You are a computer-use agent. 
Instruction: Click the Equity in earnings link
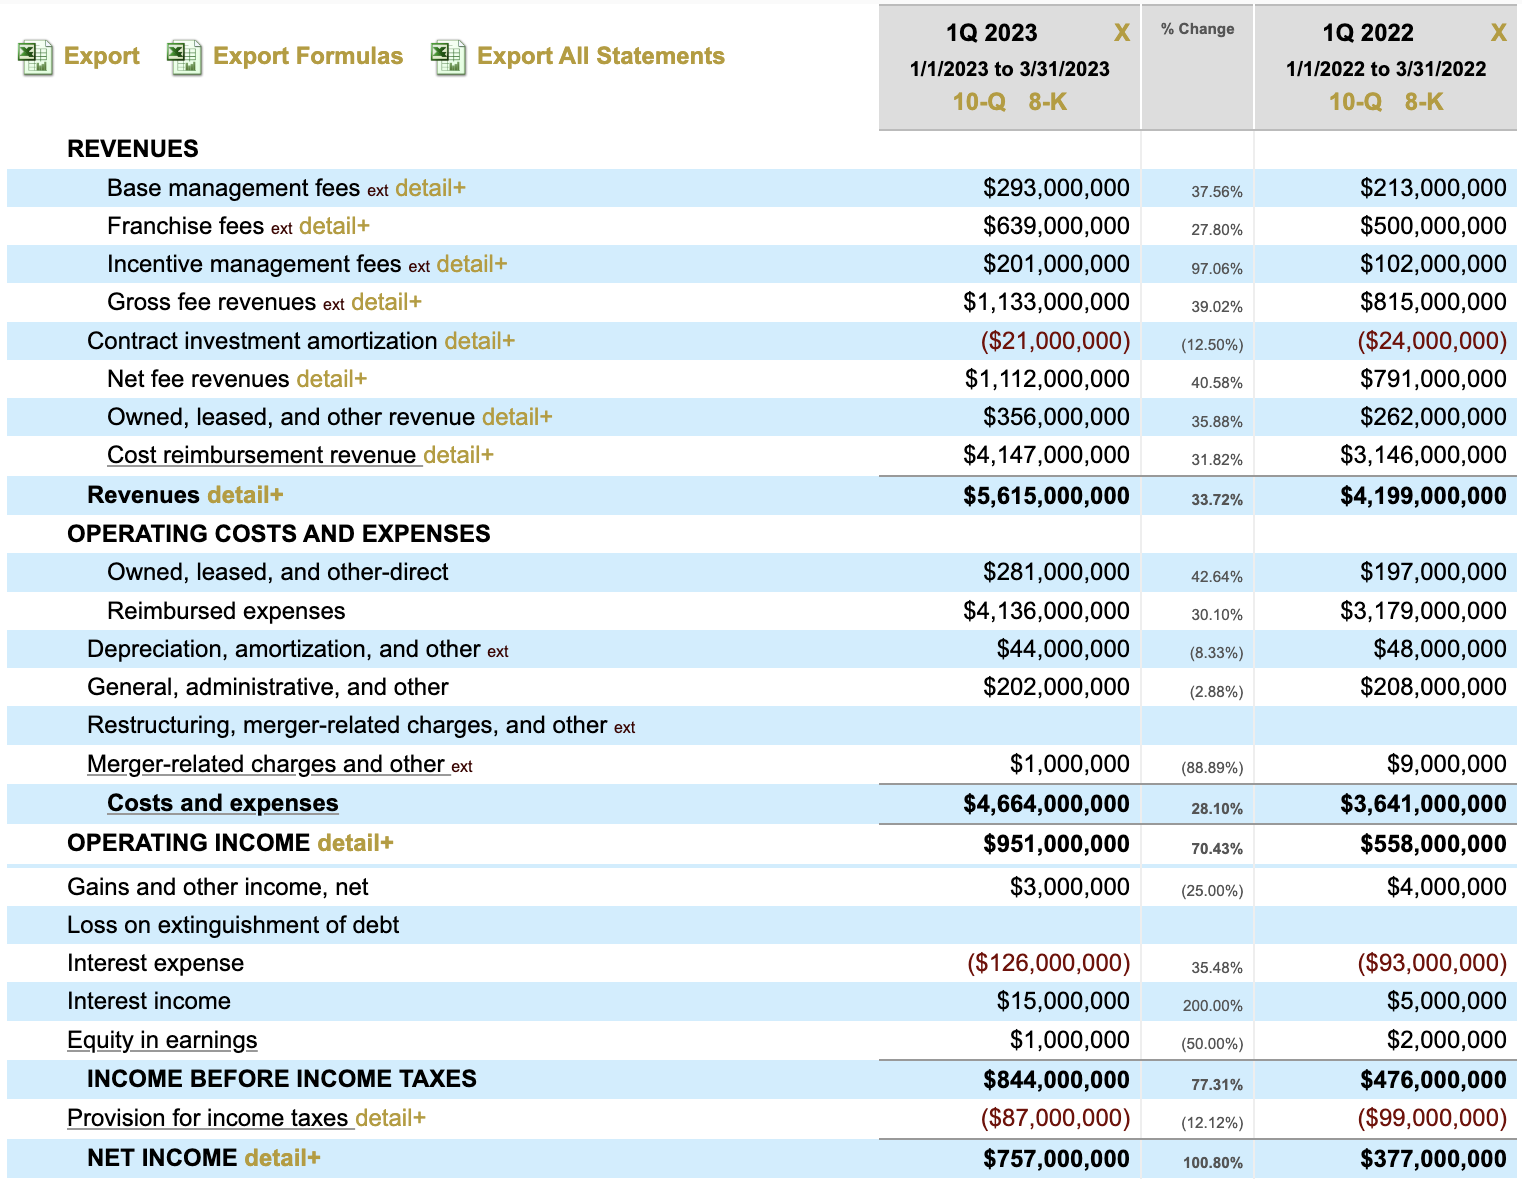[162, 1040]
